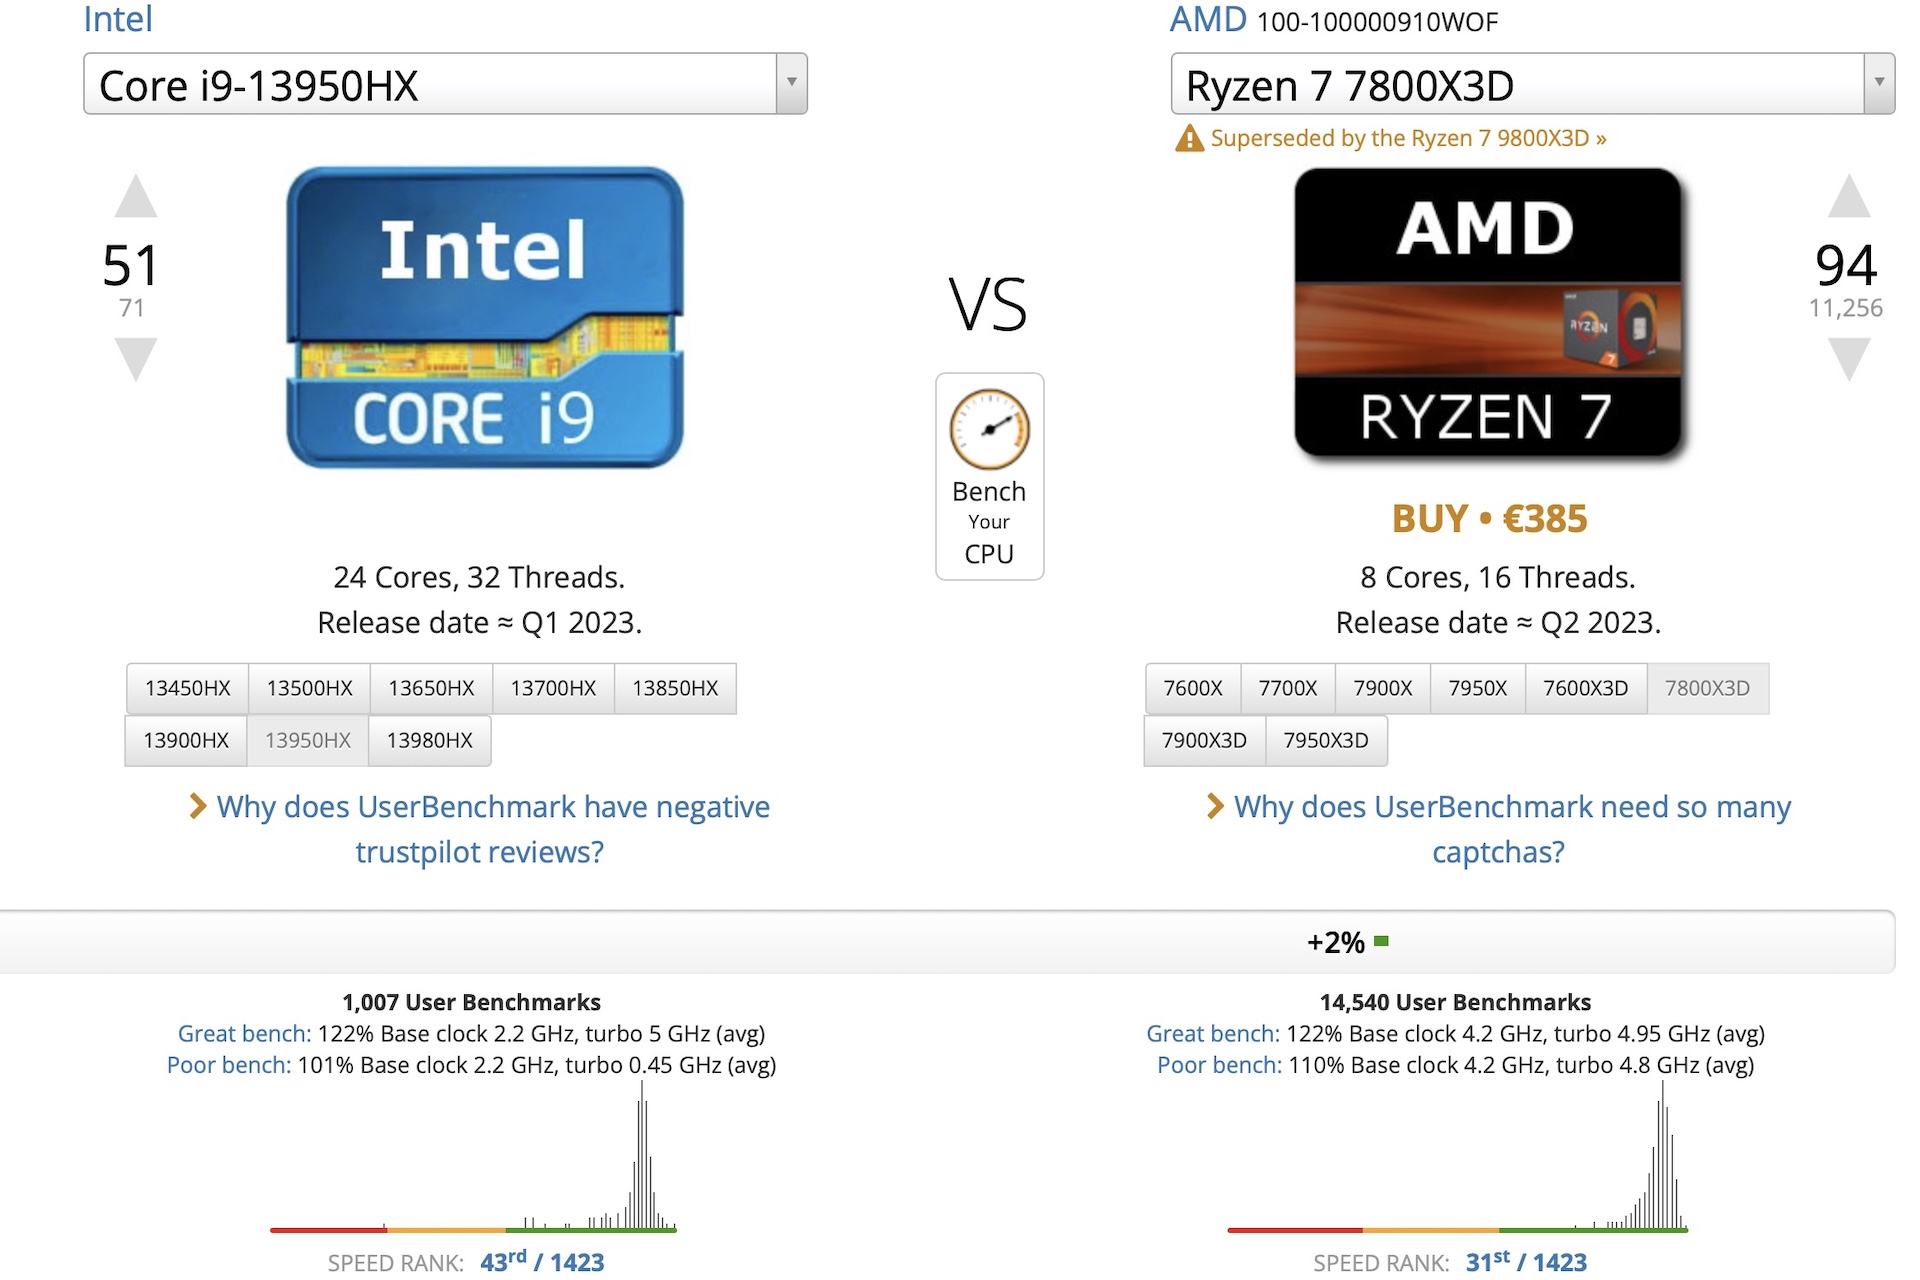The height and width of the screenshot is (1280, 1920).
Task: Click the warning triangle next to Superseded notice
Action: point(1189,138)
